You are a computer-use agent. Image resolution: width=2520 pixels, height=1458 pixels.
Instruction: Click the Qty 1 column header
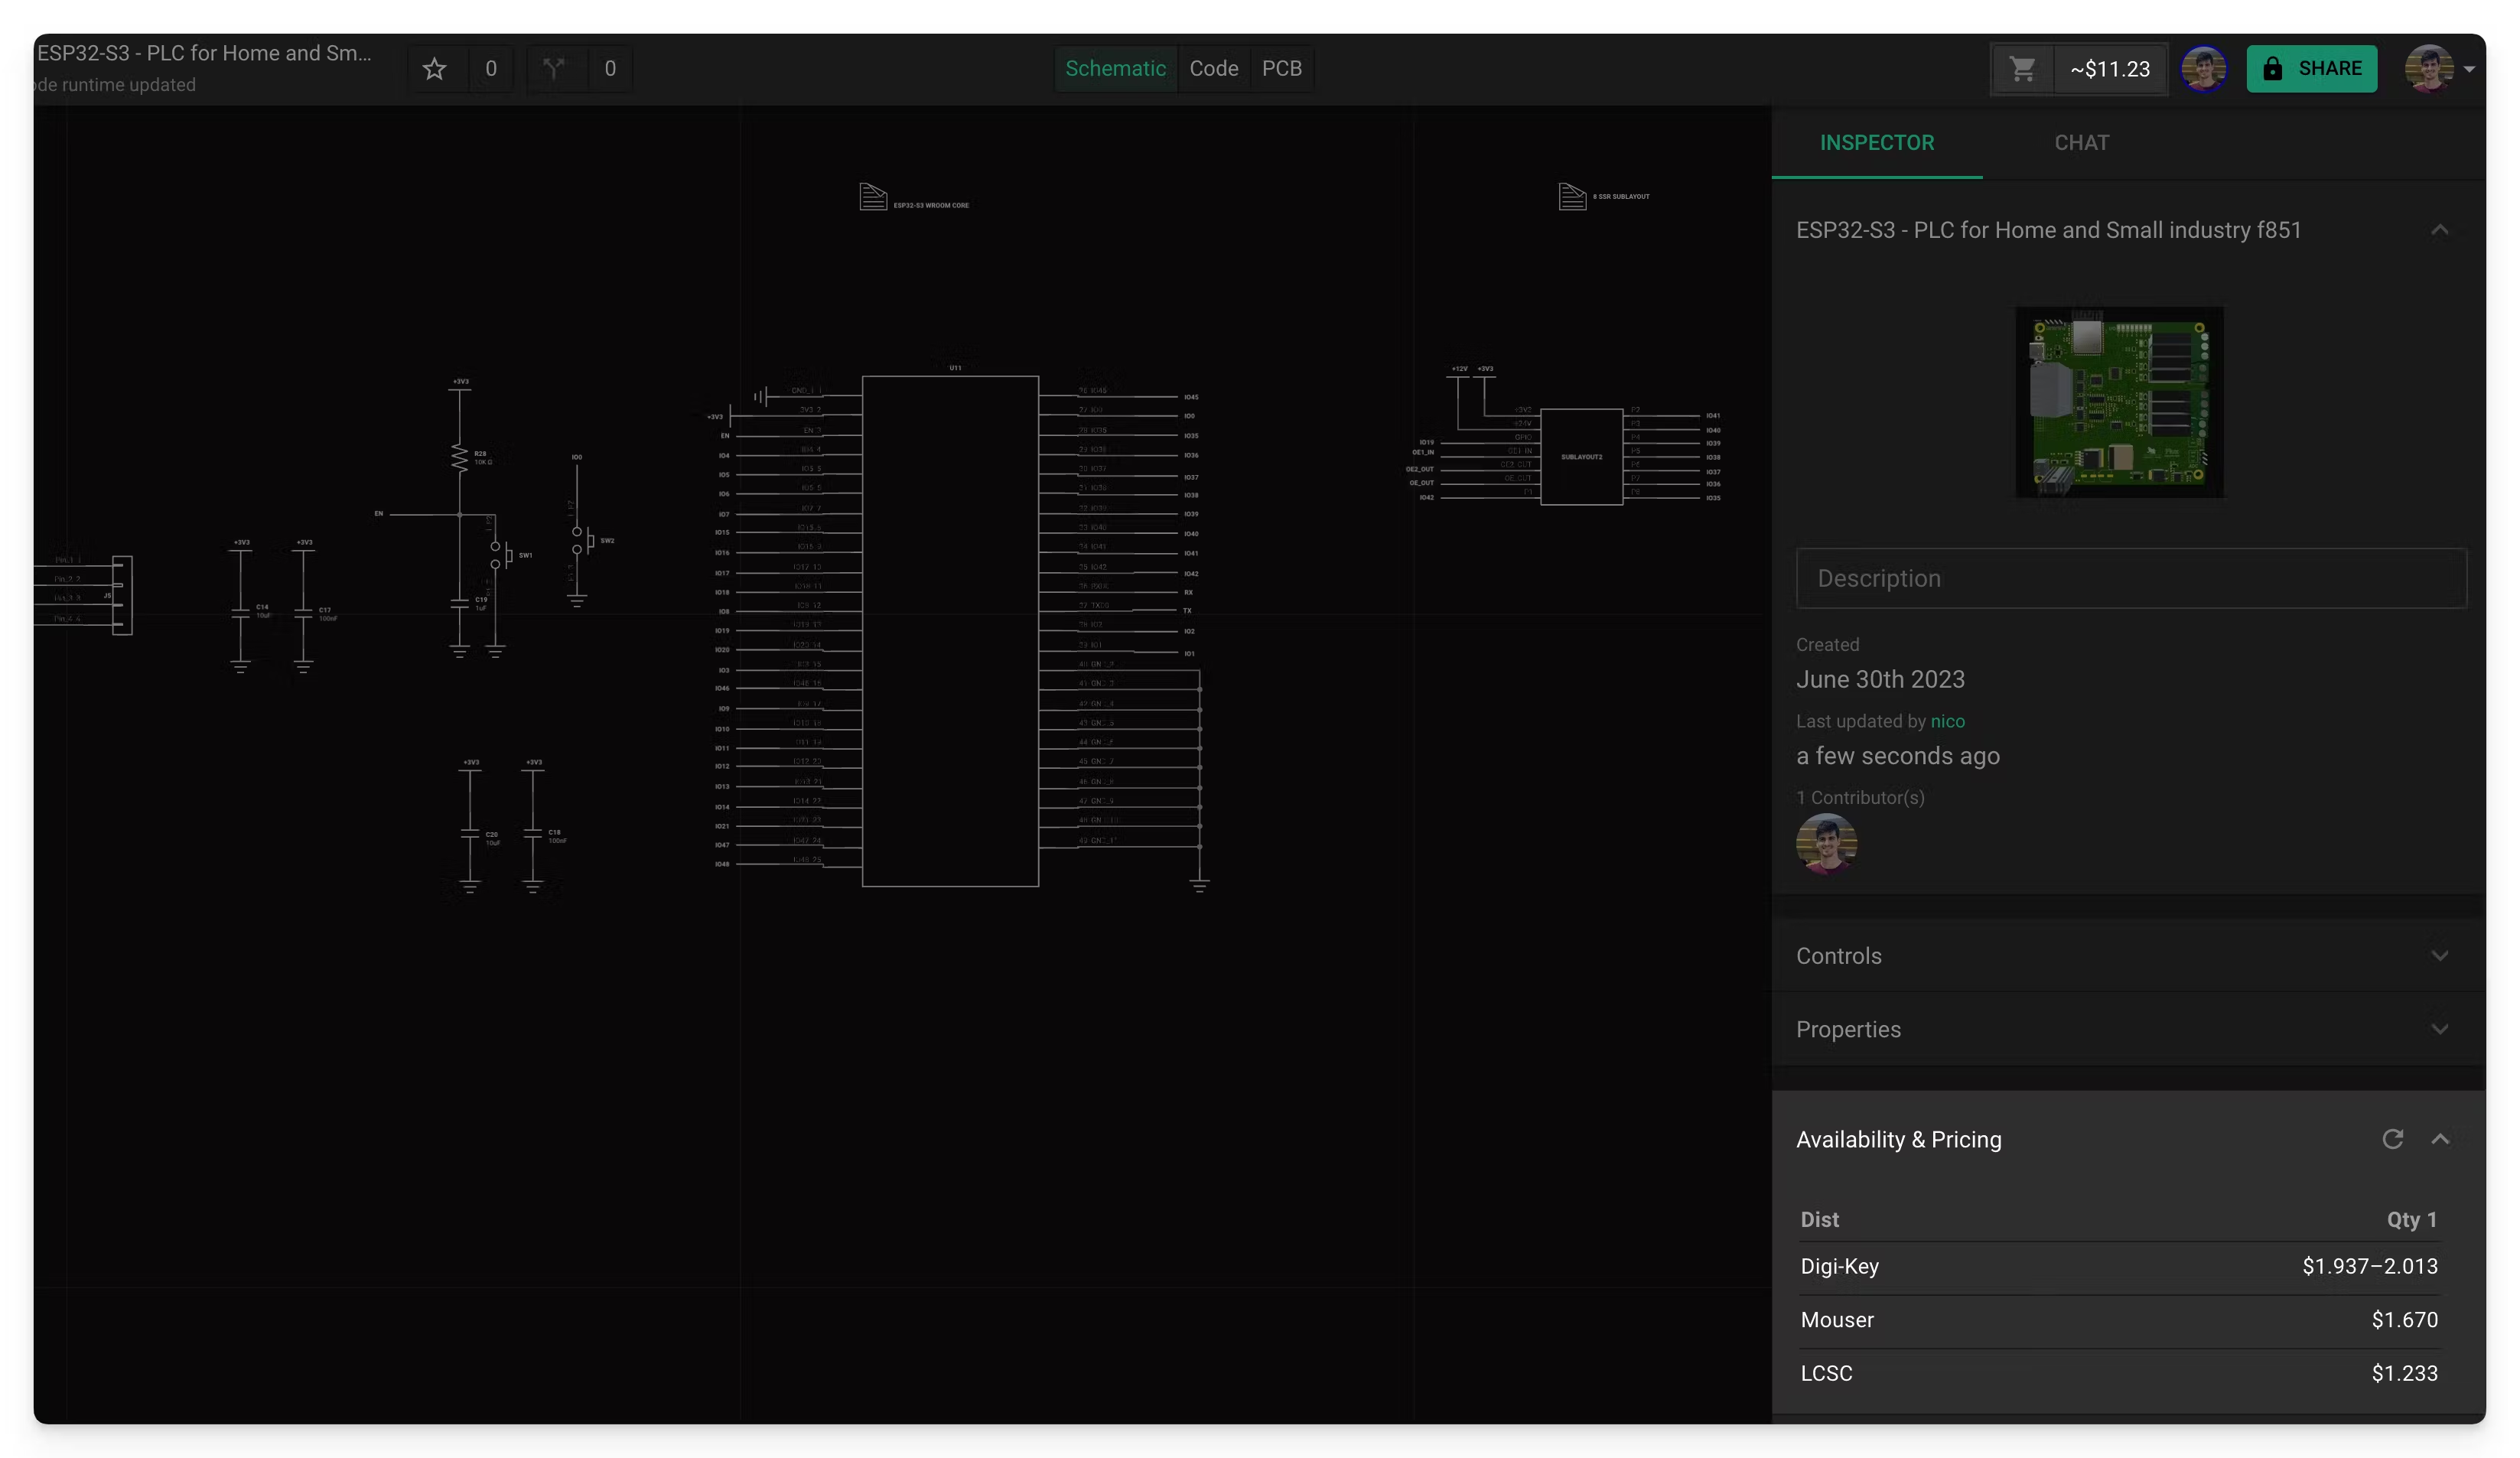pos(2411,1219)
